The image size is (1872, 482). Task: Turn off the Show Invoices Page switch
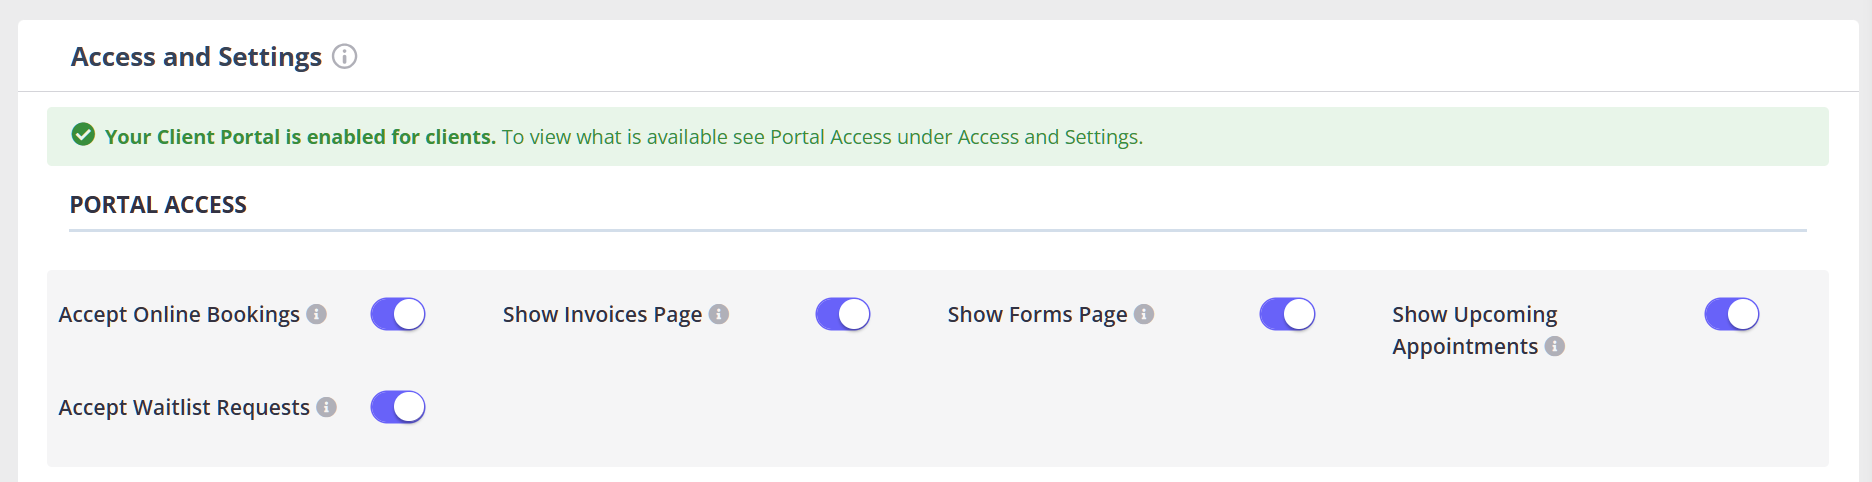[x=843, y=314]
